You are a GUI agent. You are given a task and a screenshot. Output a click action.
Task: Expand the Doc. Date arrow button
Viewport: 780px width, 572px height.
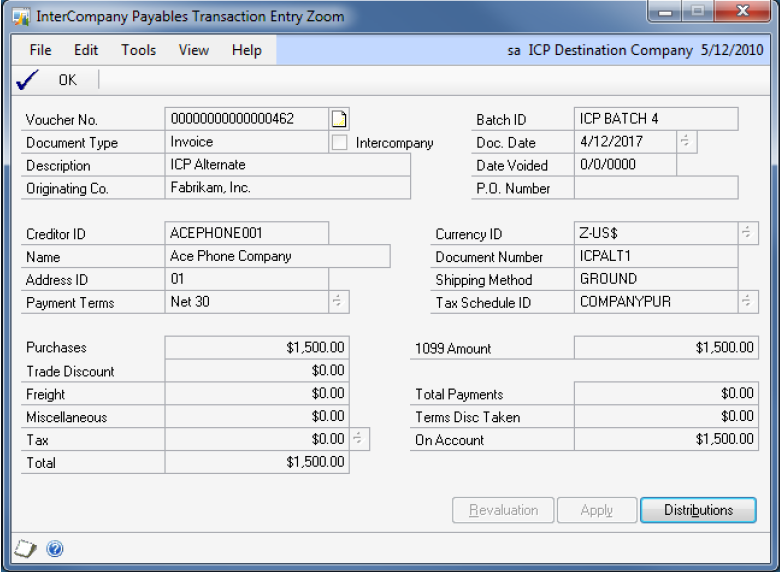(686, 142)
